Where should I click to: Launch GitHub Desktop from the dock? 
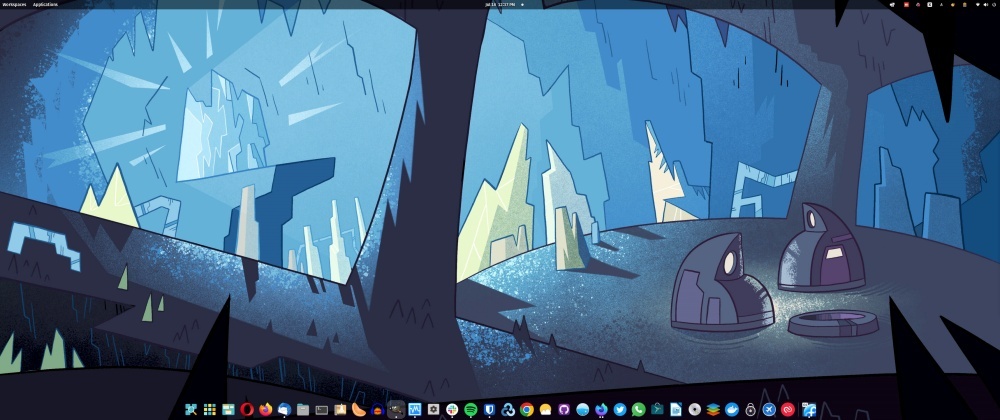[x=564, y=409]
